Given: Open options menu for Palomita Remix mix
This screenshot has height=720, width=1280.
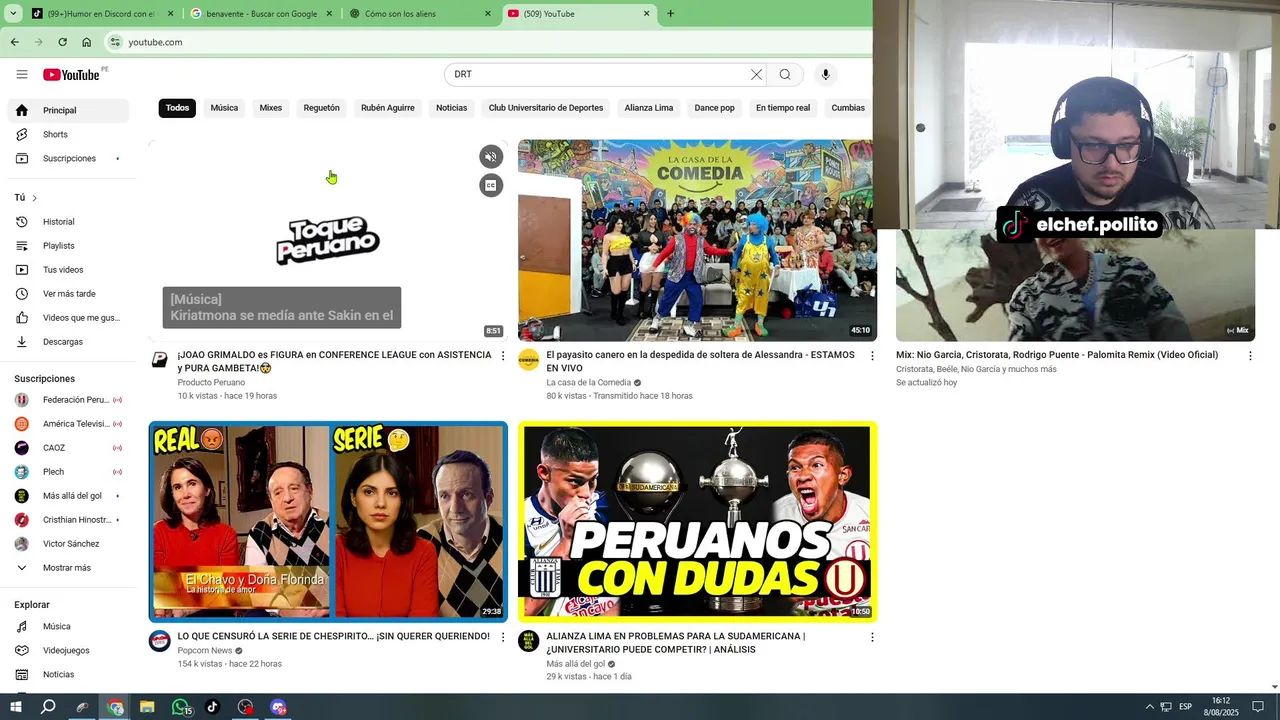Looking at the screenshot, I should point(1250,356).
